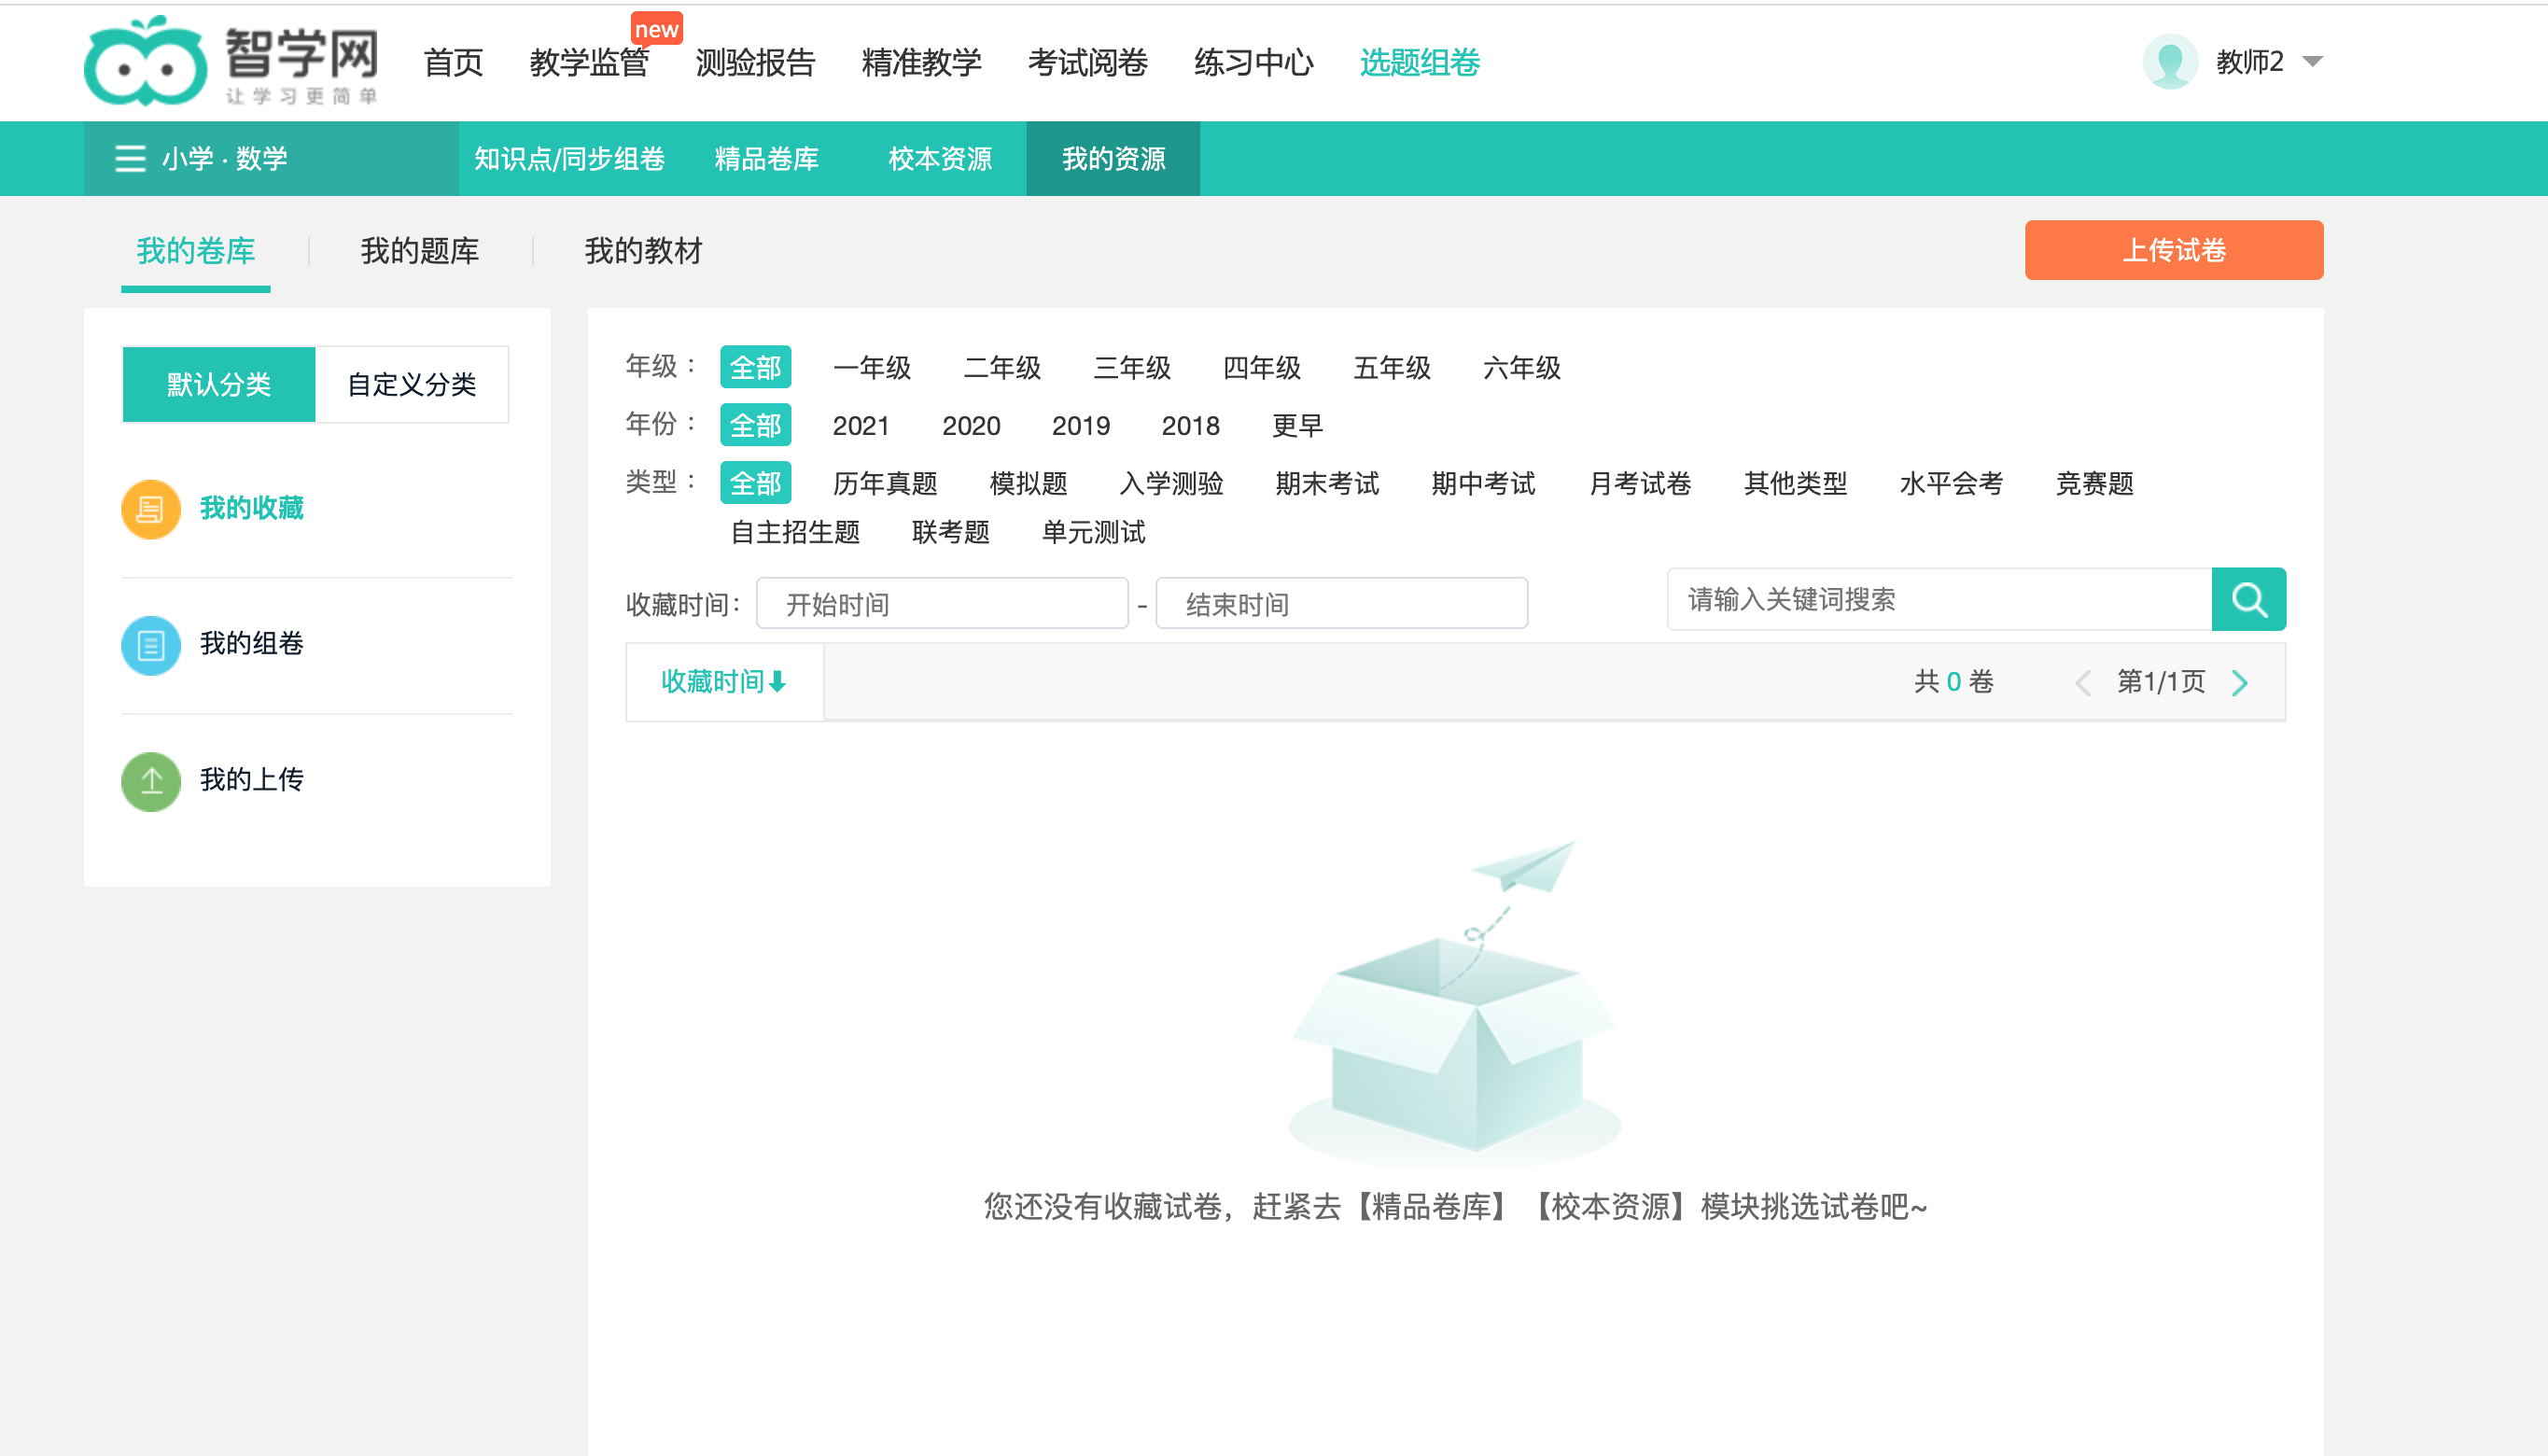
Task: Go to previous page with left chevron
Action: (2083, 682)
